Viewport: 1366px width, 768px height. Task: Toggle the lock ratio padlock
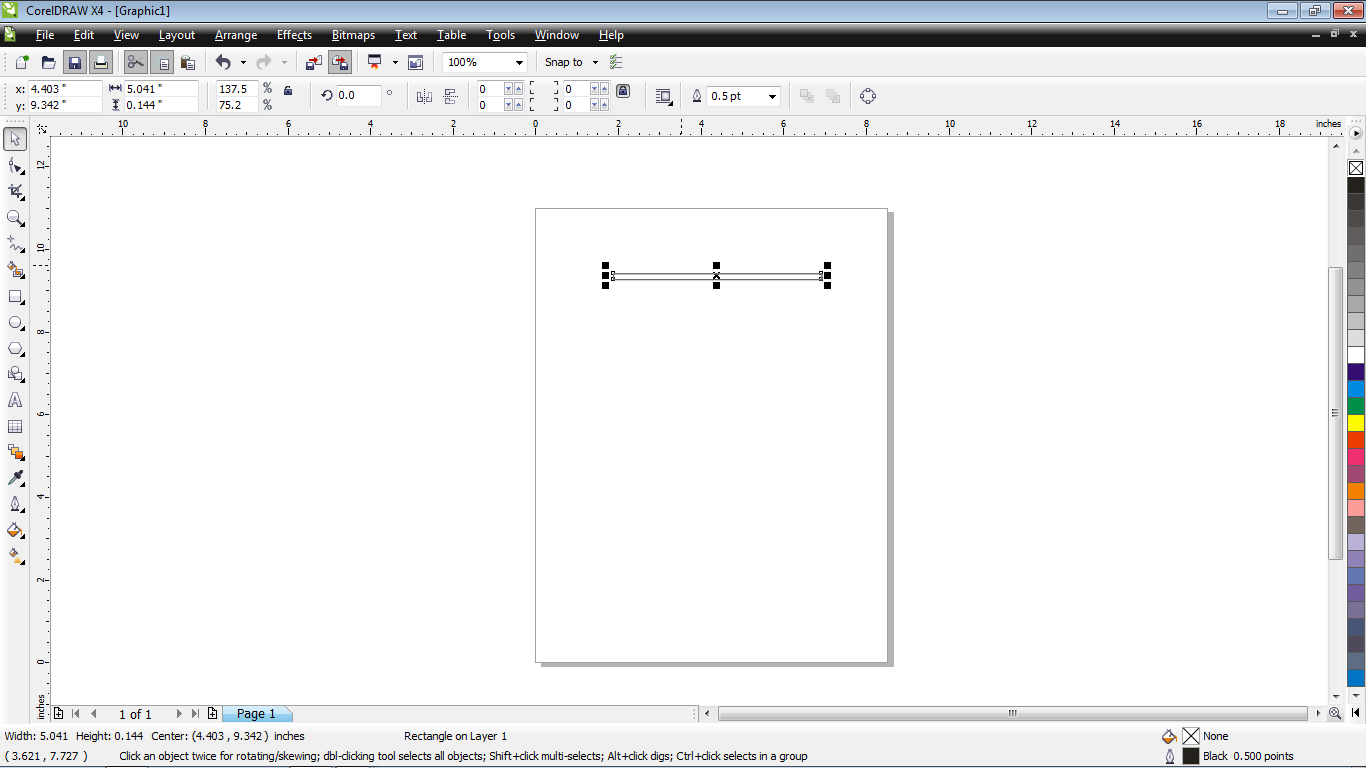coord(288,90)
